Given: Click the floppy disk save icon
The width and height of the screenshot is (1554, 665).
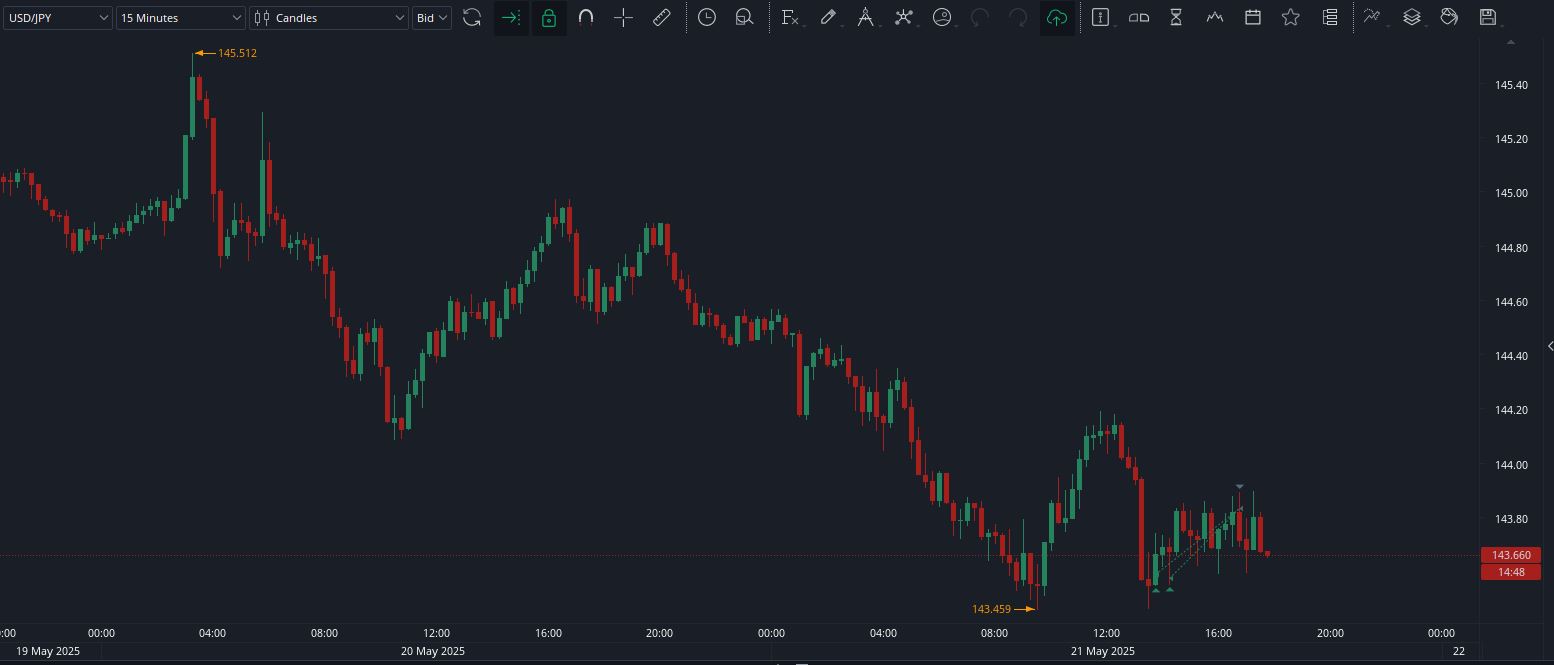Looking at the screenshot, I should tap(1487, 18).
